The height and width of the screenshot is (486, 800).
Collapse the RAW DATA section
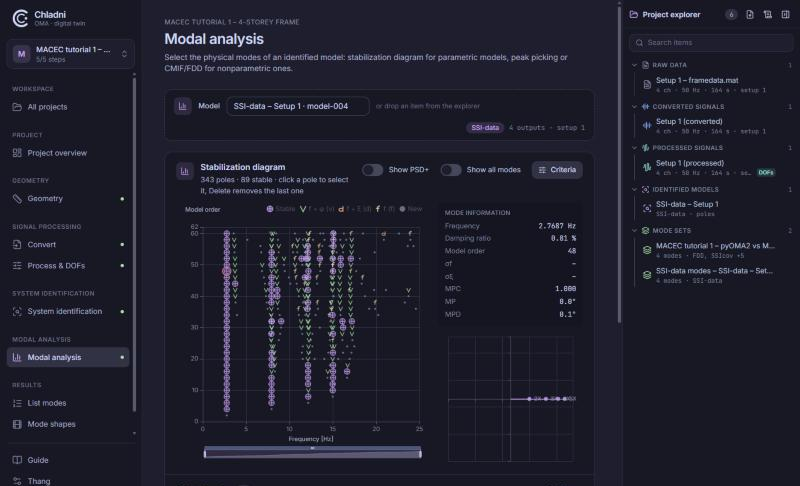click(634, 65)
